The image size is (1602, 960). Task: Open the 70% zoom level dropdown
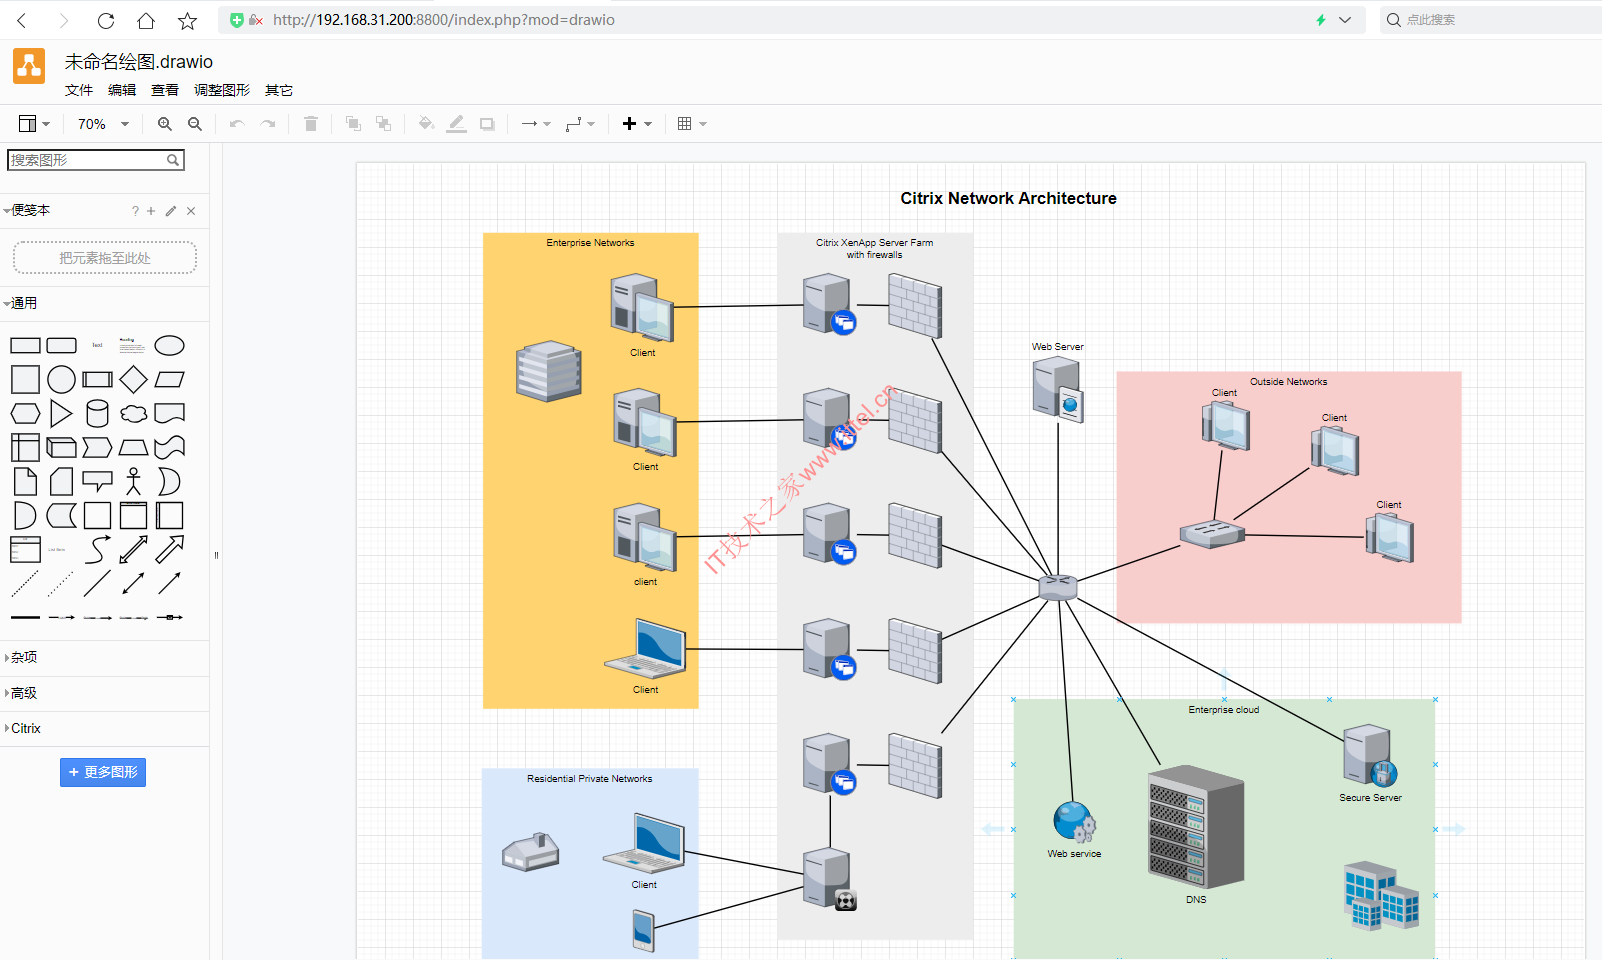[x=104, y=124]
